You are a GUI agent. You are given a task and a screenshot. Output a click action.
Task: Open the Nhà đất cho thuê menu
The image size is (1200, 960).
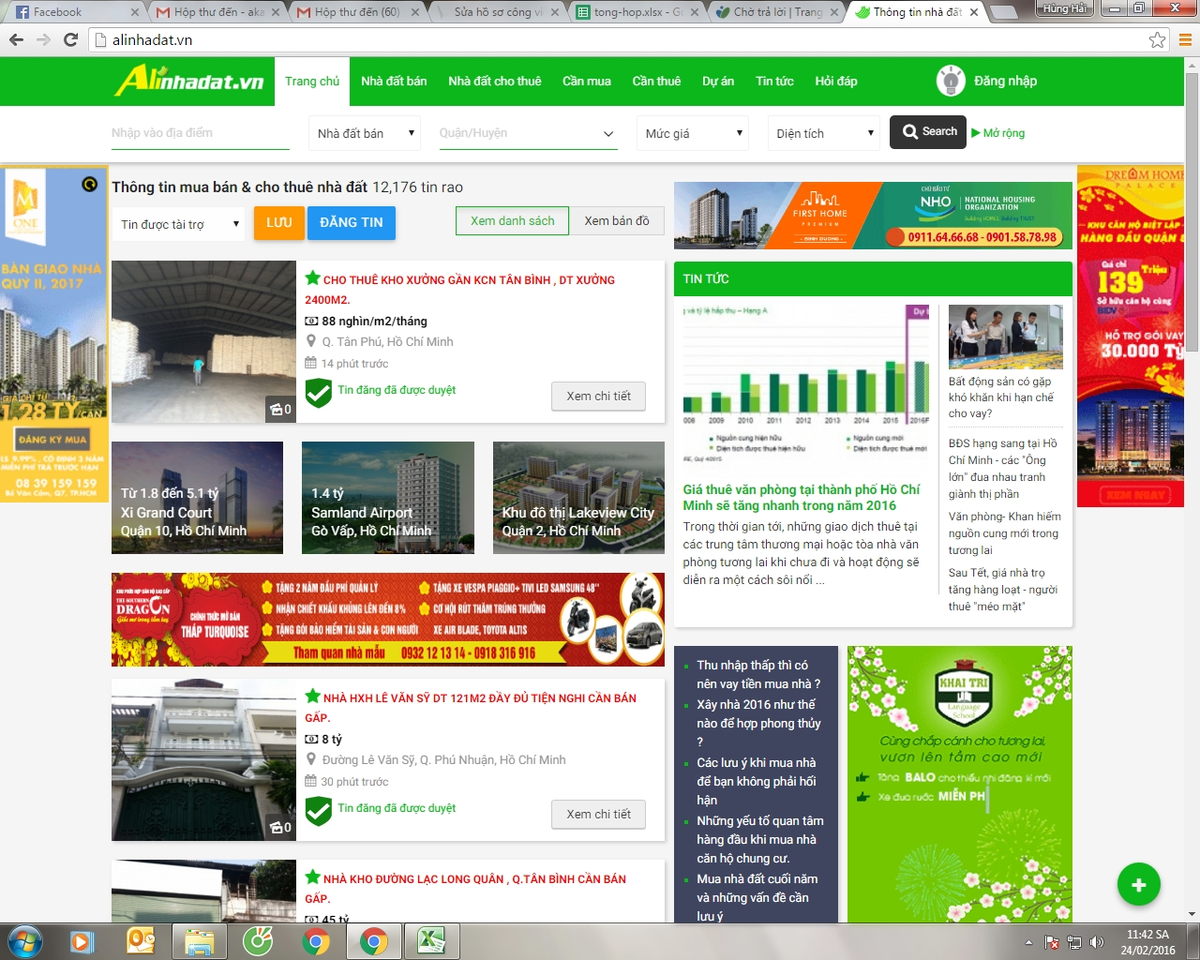point(495,81)
